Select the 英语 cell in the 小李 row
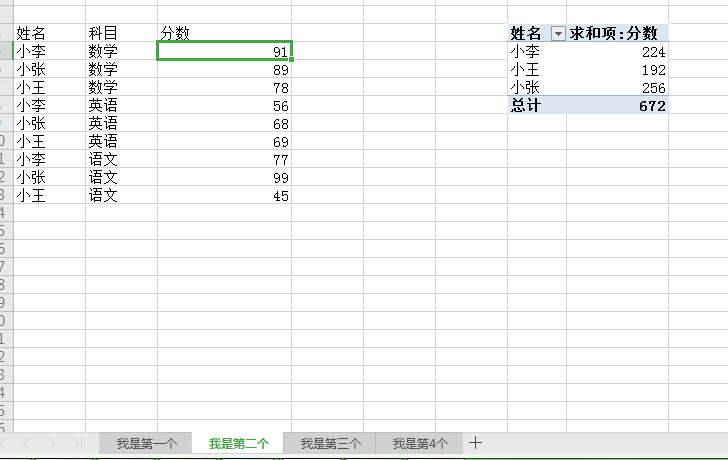This screenshot has height=460, width=728. tap(122, 105)
